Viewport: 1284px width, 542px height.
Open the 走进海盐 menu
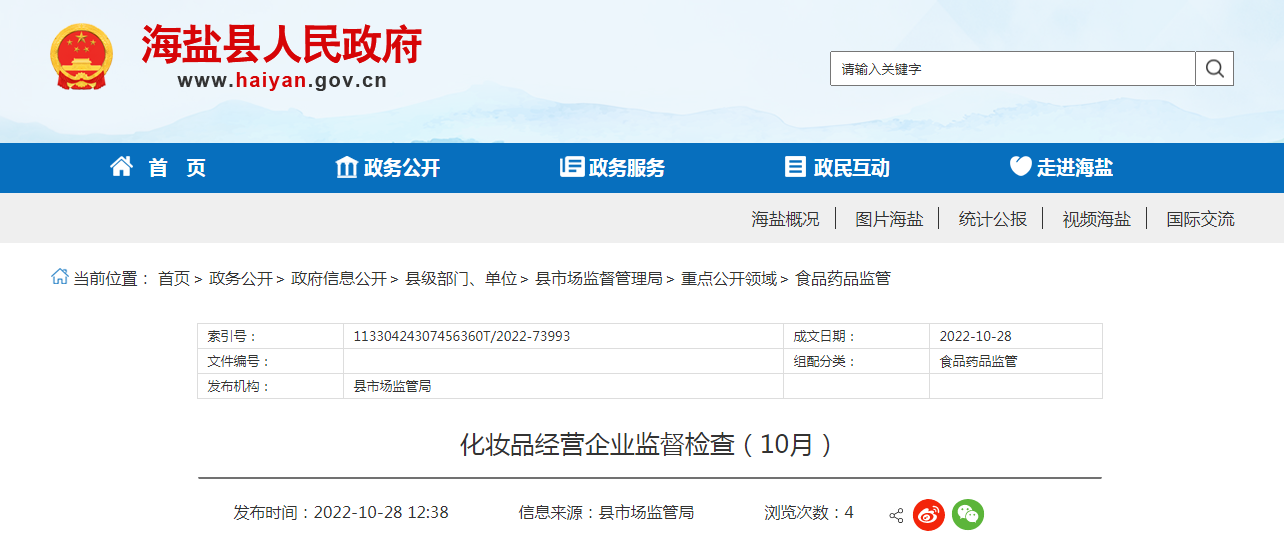(1075, 168)
